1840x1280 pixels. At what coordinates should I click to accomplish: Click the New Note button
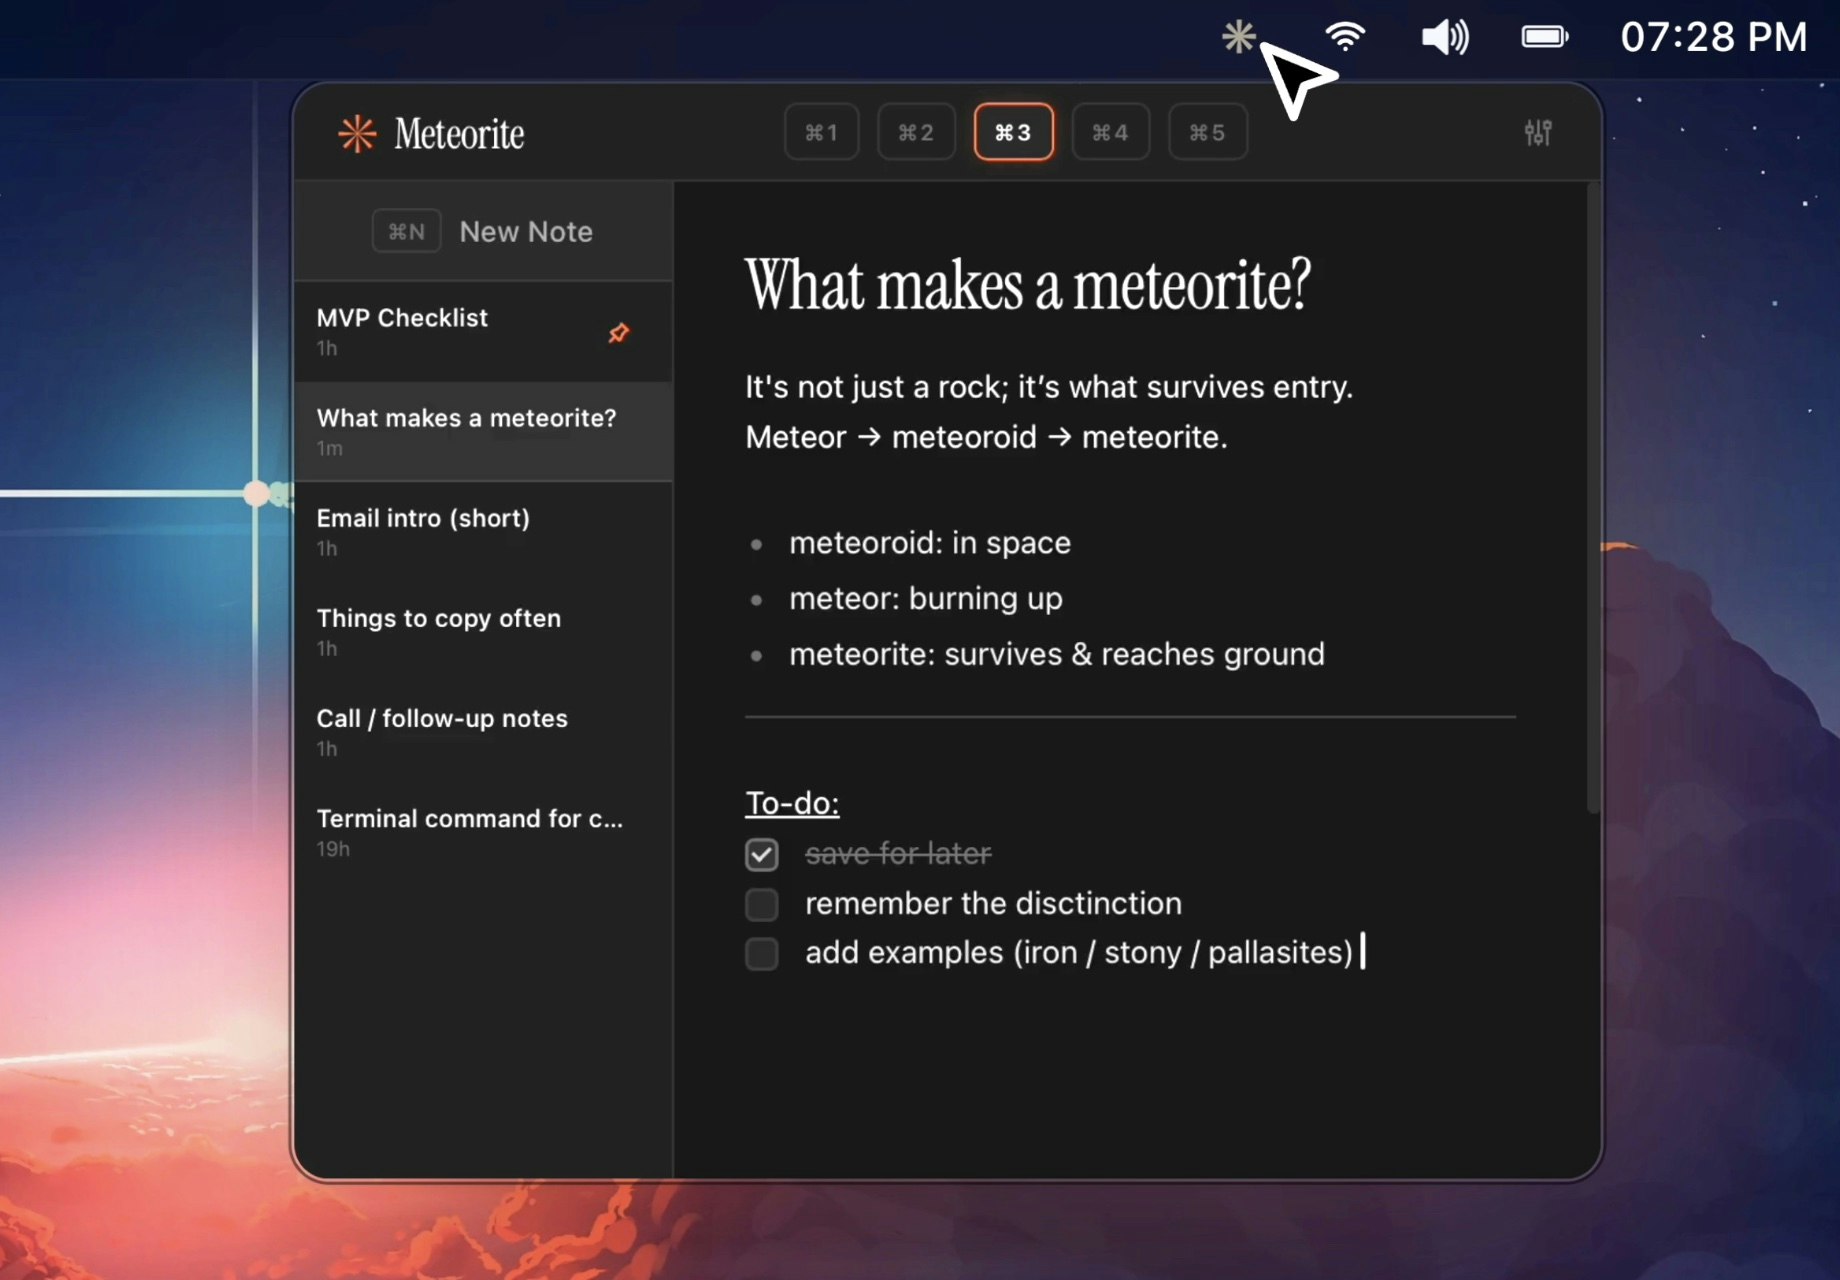click(x=525, y=231)
